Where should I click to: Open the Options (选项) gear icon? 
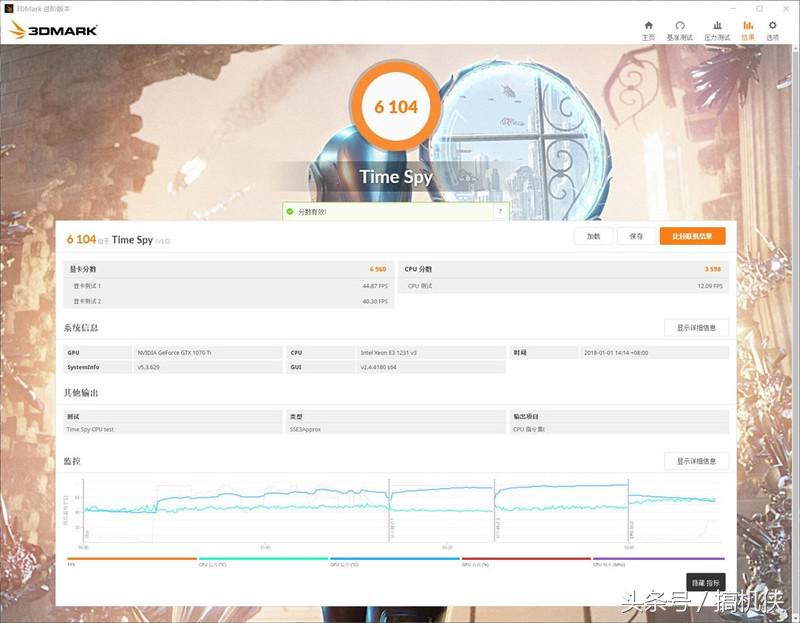[772, 25]
